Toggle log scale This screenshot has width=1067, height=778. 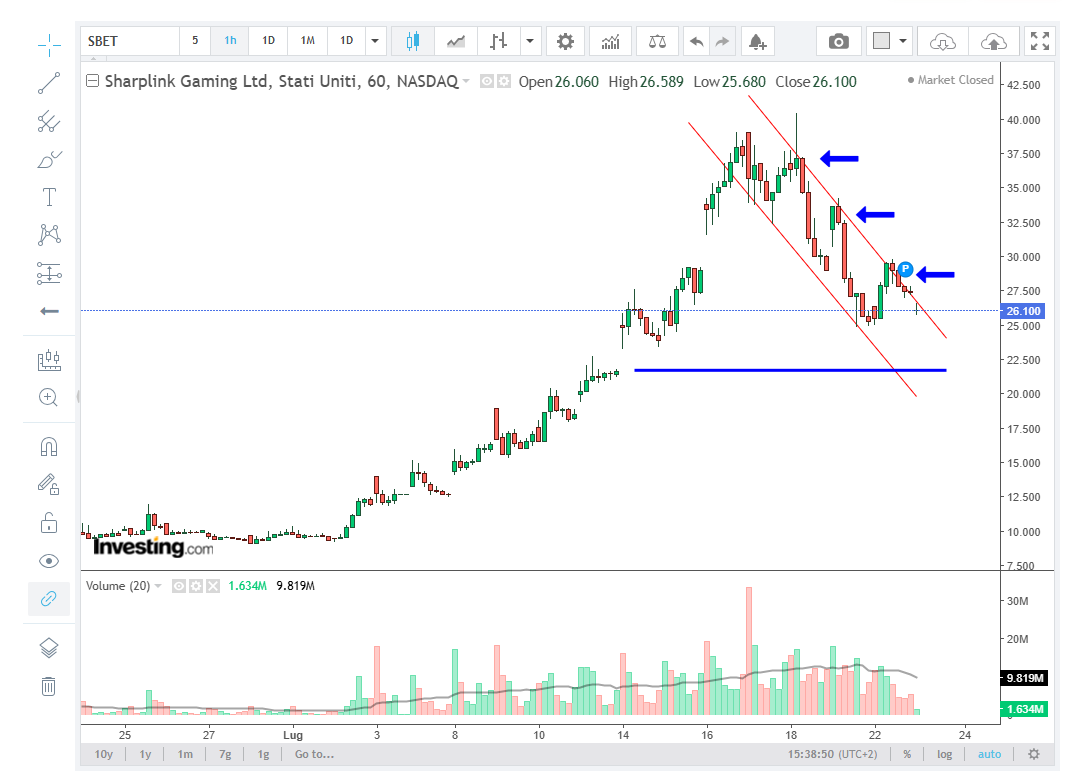945,754
